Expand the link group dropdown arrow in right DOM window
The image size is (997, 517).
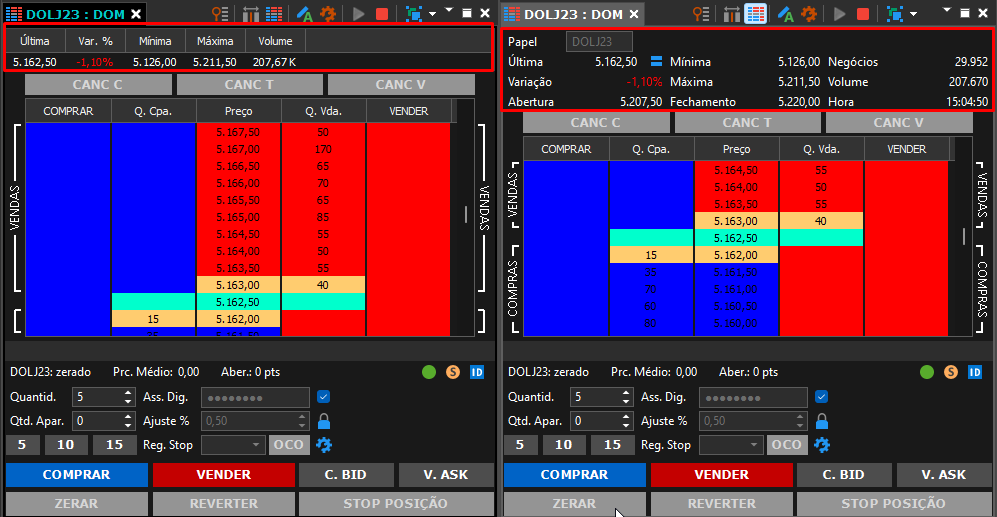[x=914, y=13]
